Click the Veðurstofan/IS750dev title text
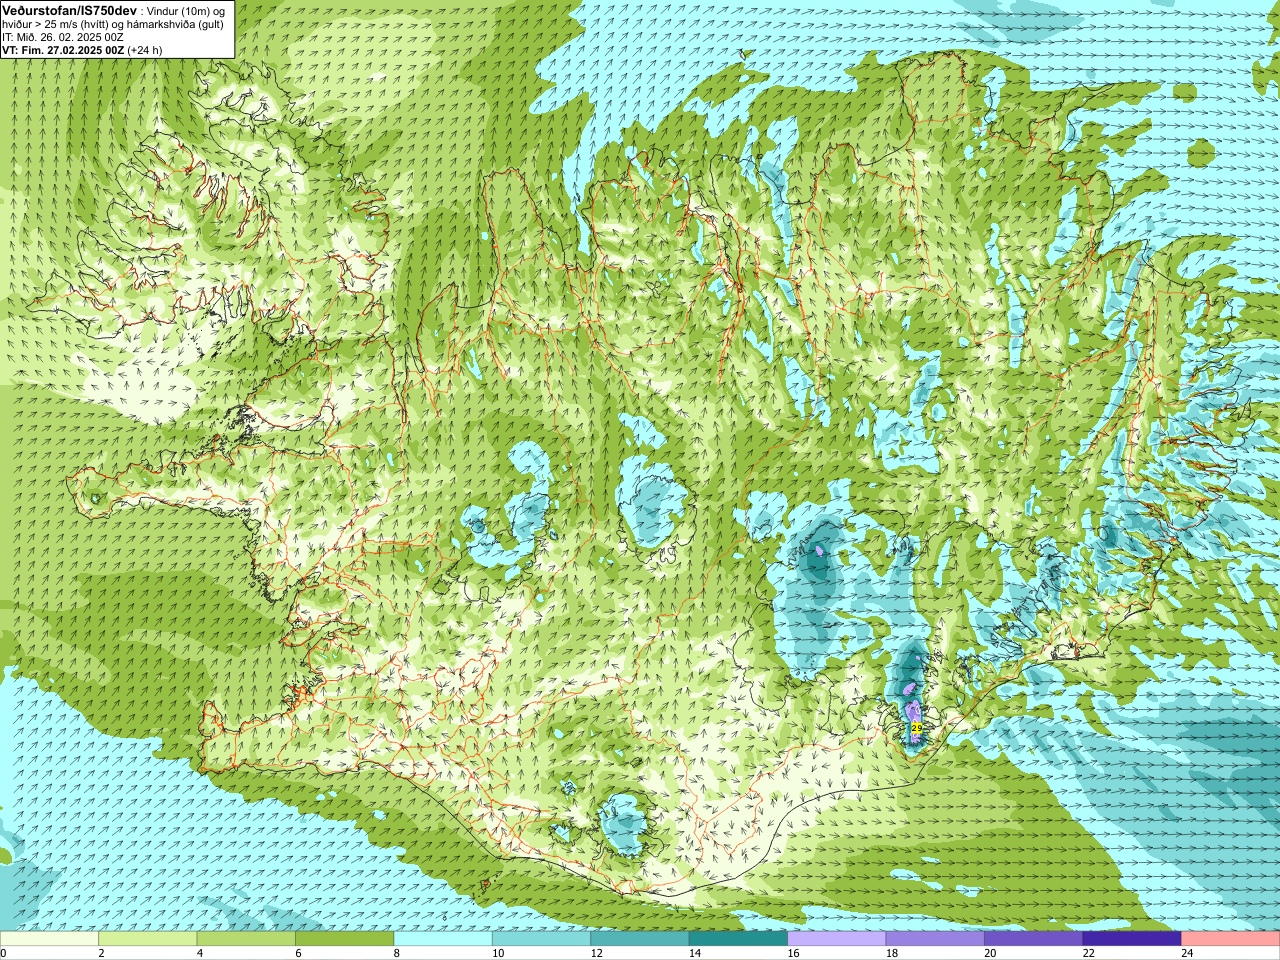Image resolution: width=1280 pixels, height=960 pixels. tap(69, 9)
